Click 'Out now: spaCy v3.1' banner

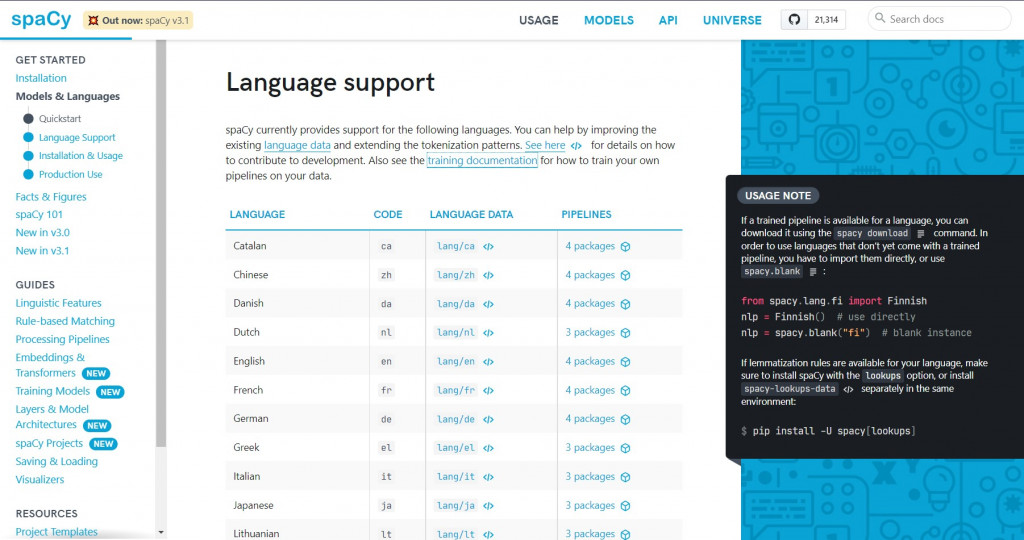[138, 20]
